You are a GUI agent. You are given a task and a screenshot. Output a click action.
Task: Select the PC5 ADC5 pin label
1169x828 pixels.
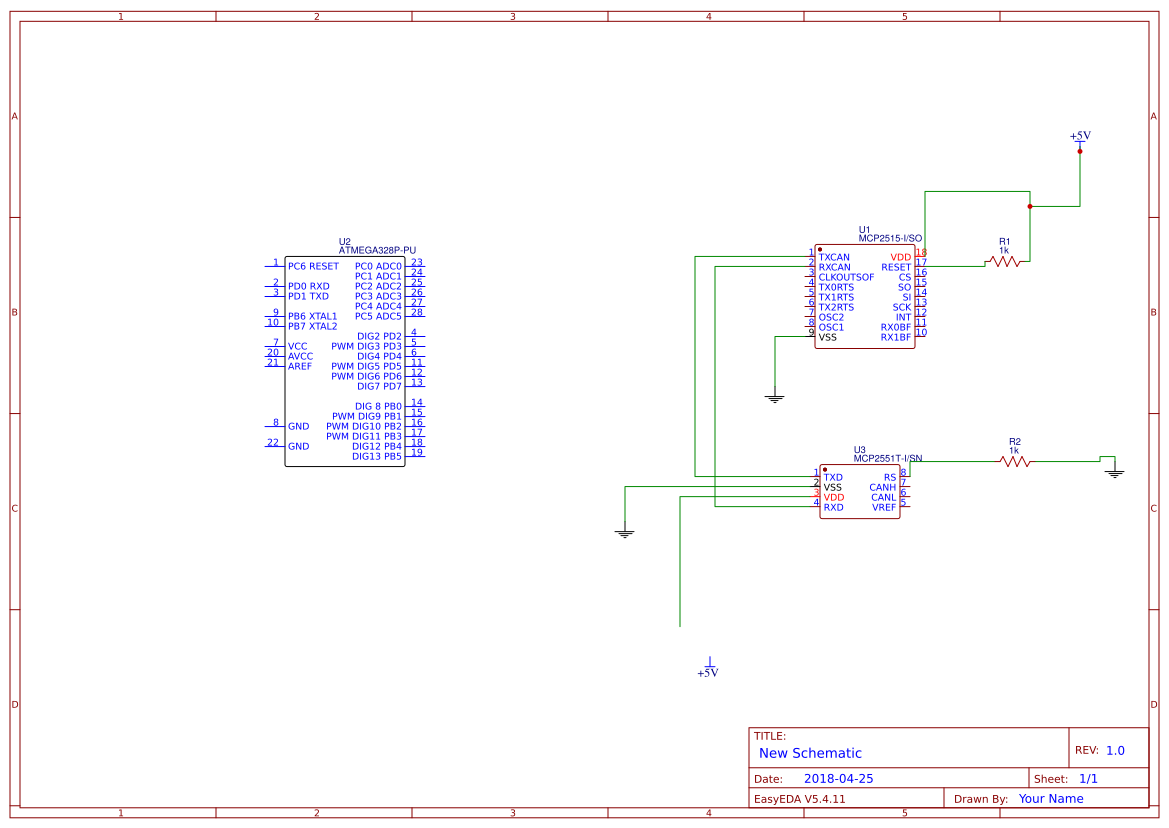[378, 316]
